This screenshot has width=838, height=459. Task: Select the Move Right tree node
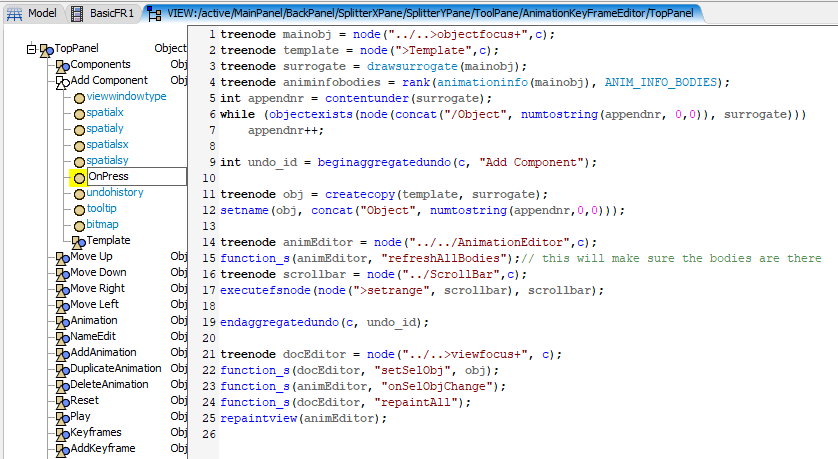click(x=98, y=289)
